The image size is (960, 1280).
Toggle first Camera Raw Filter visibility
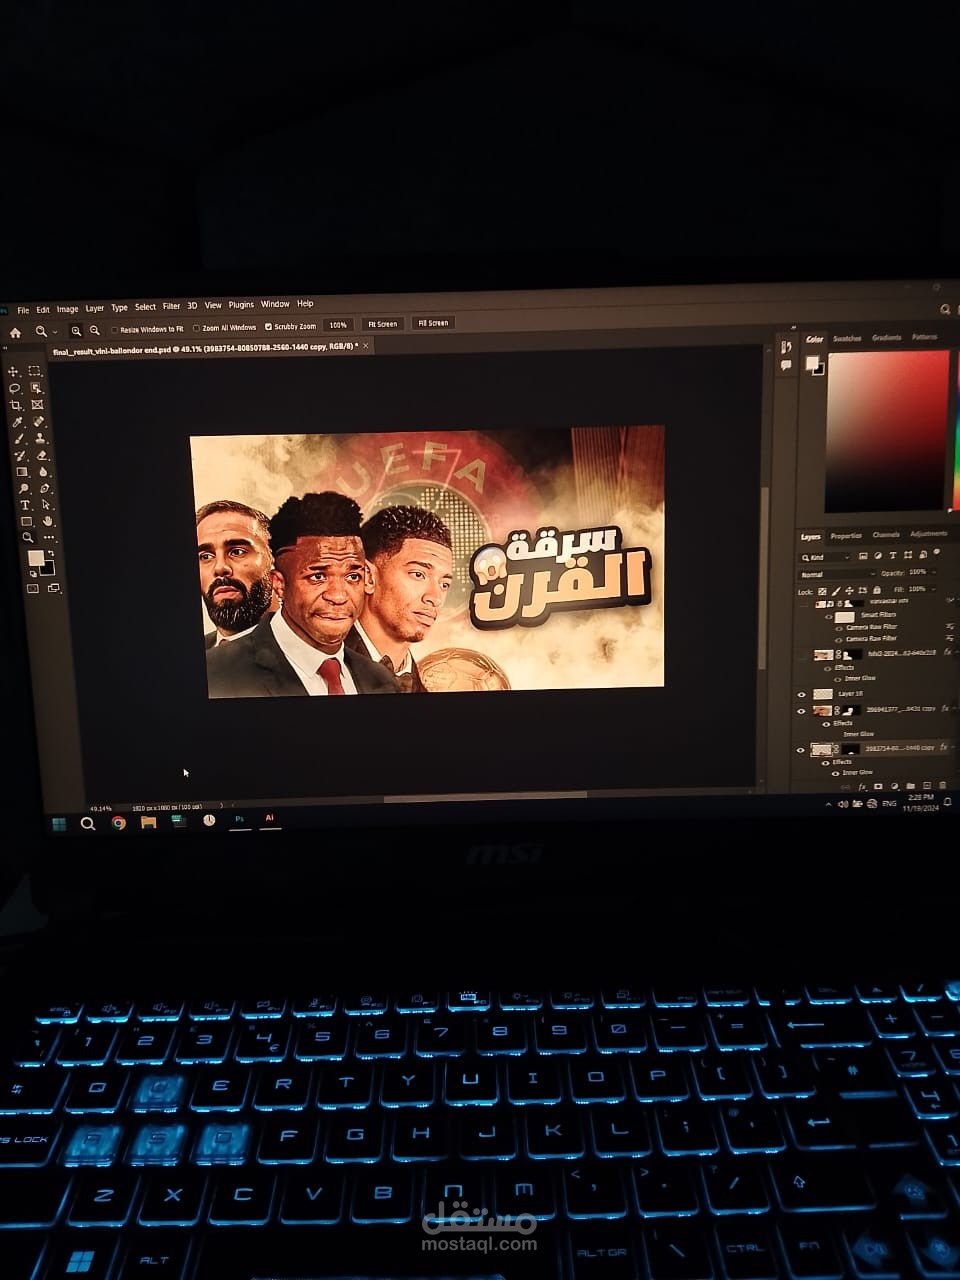(837, 628)
